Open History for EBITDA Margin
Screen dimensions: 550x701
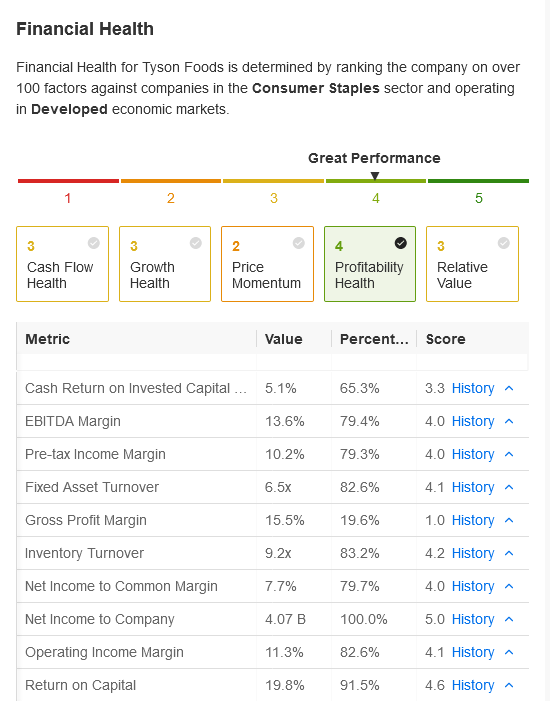(x=473, y=421)
